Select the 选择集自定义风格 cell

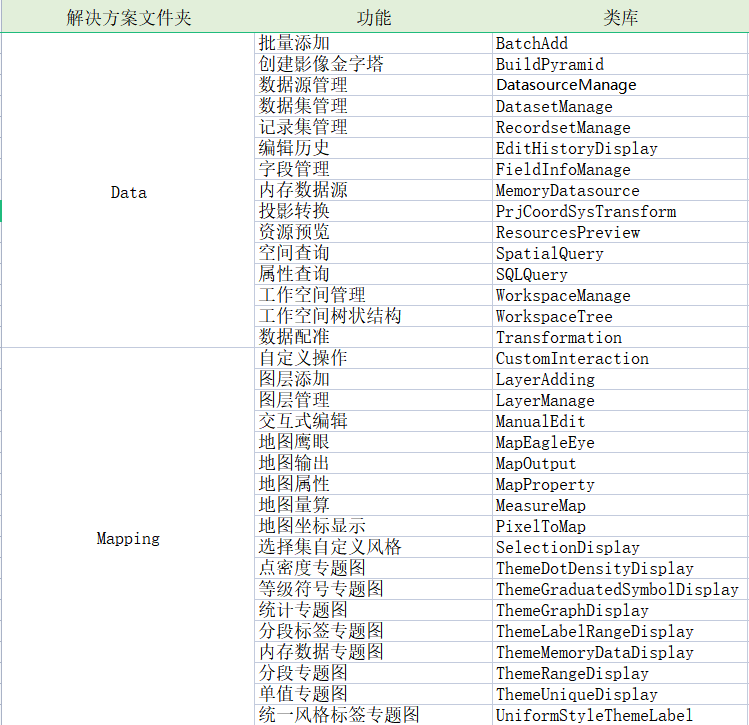[374, 548]
